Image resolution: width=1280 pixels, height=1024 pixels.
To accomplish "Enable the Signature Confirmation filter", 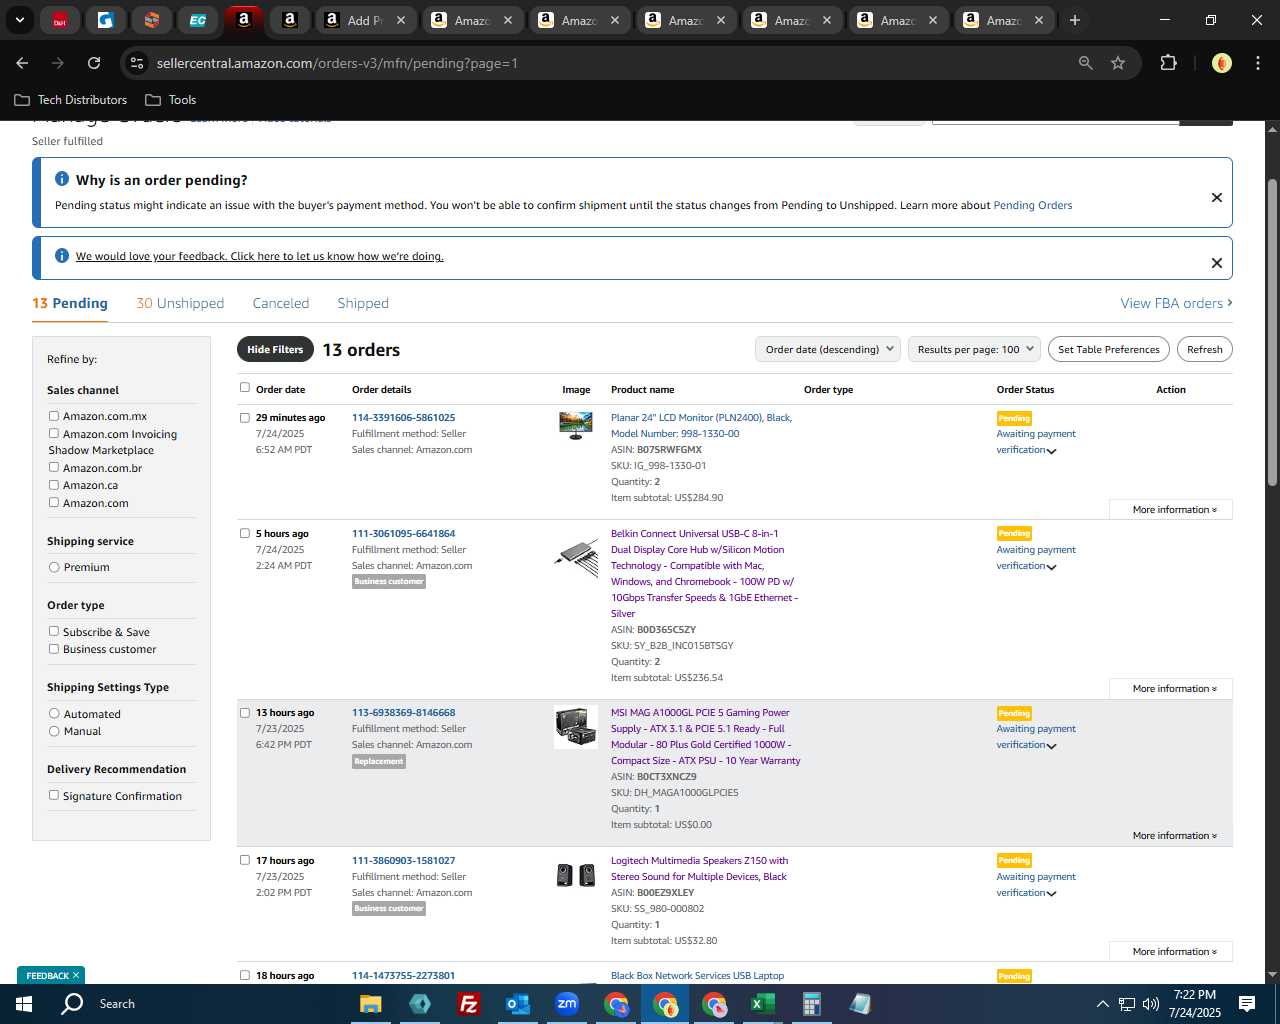I will [54, 795].
